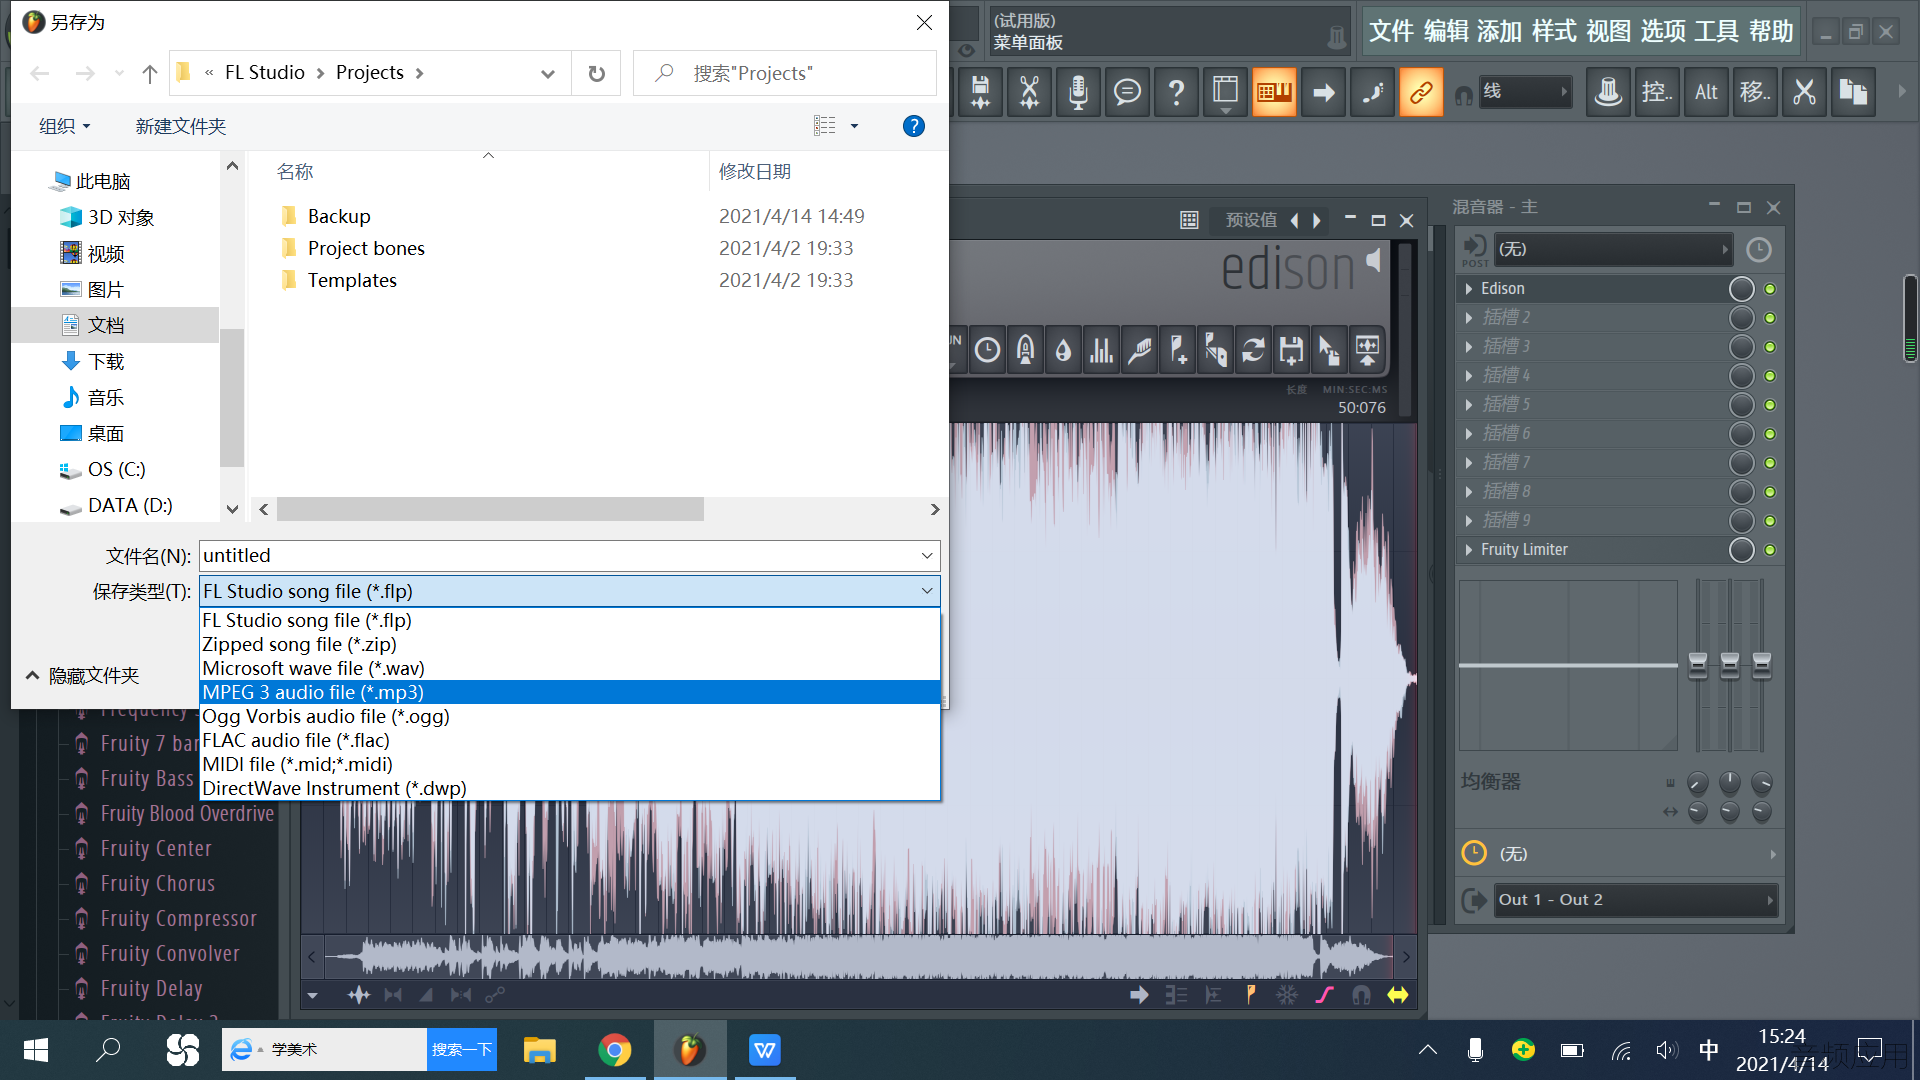The height and width of the screenshot is (1080, 1920).
Task: Open Chrome from the Windows taskbar
Action: click(x=615, y=1050)
